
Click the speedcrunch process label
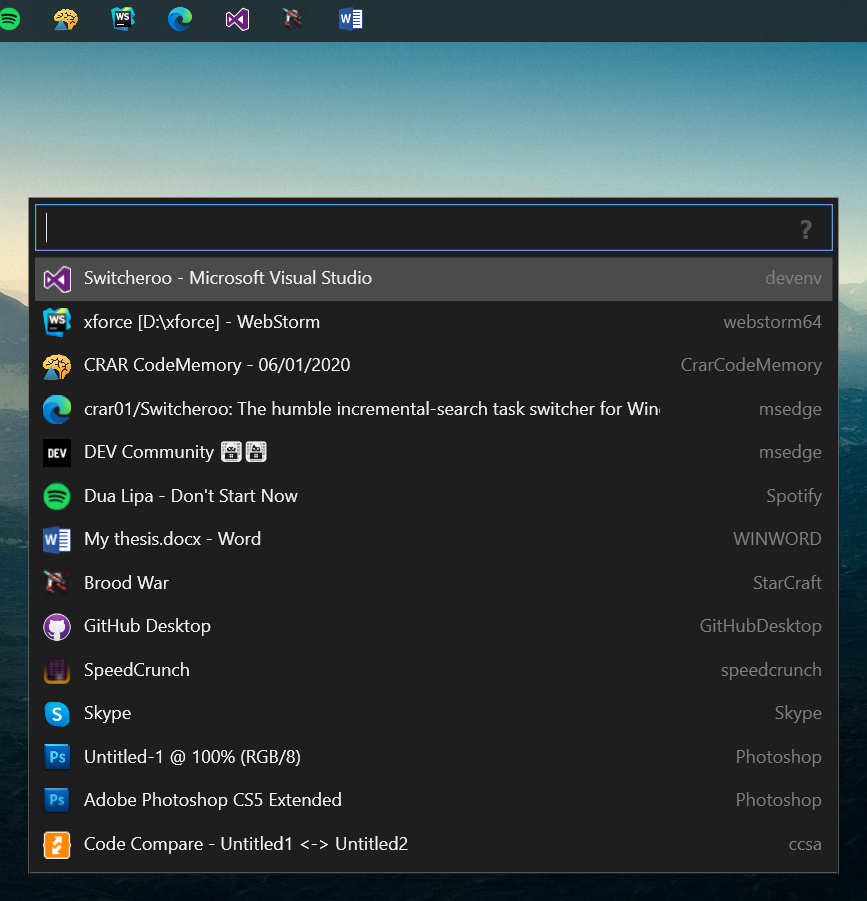coord(771,671)
